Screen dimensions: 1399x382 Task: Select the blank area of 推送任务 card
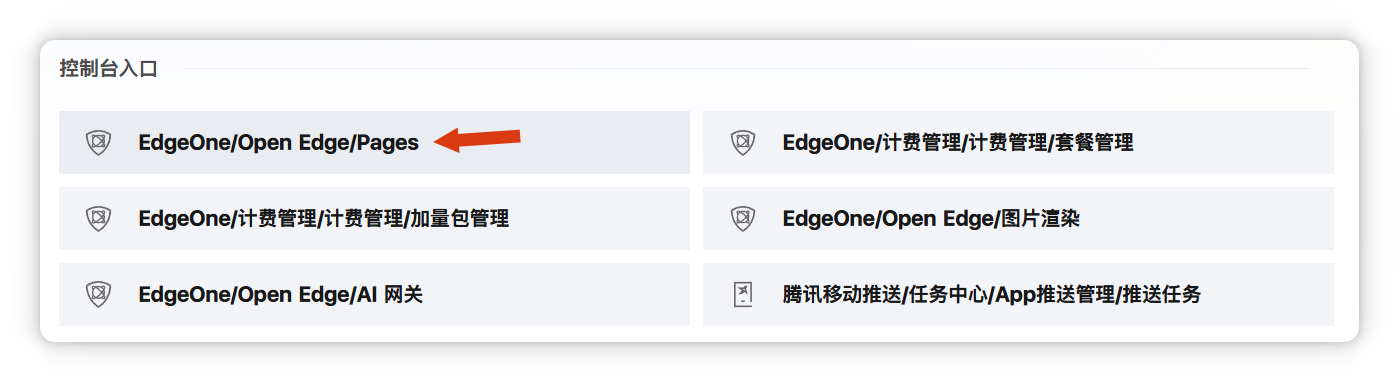tap(1270, 294)
